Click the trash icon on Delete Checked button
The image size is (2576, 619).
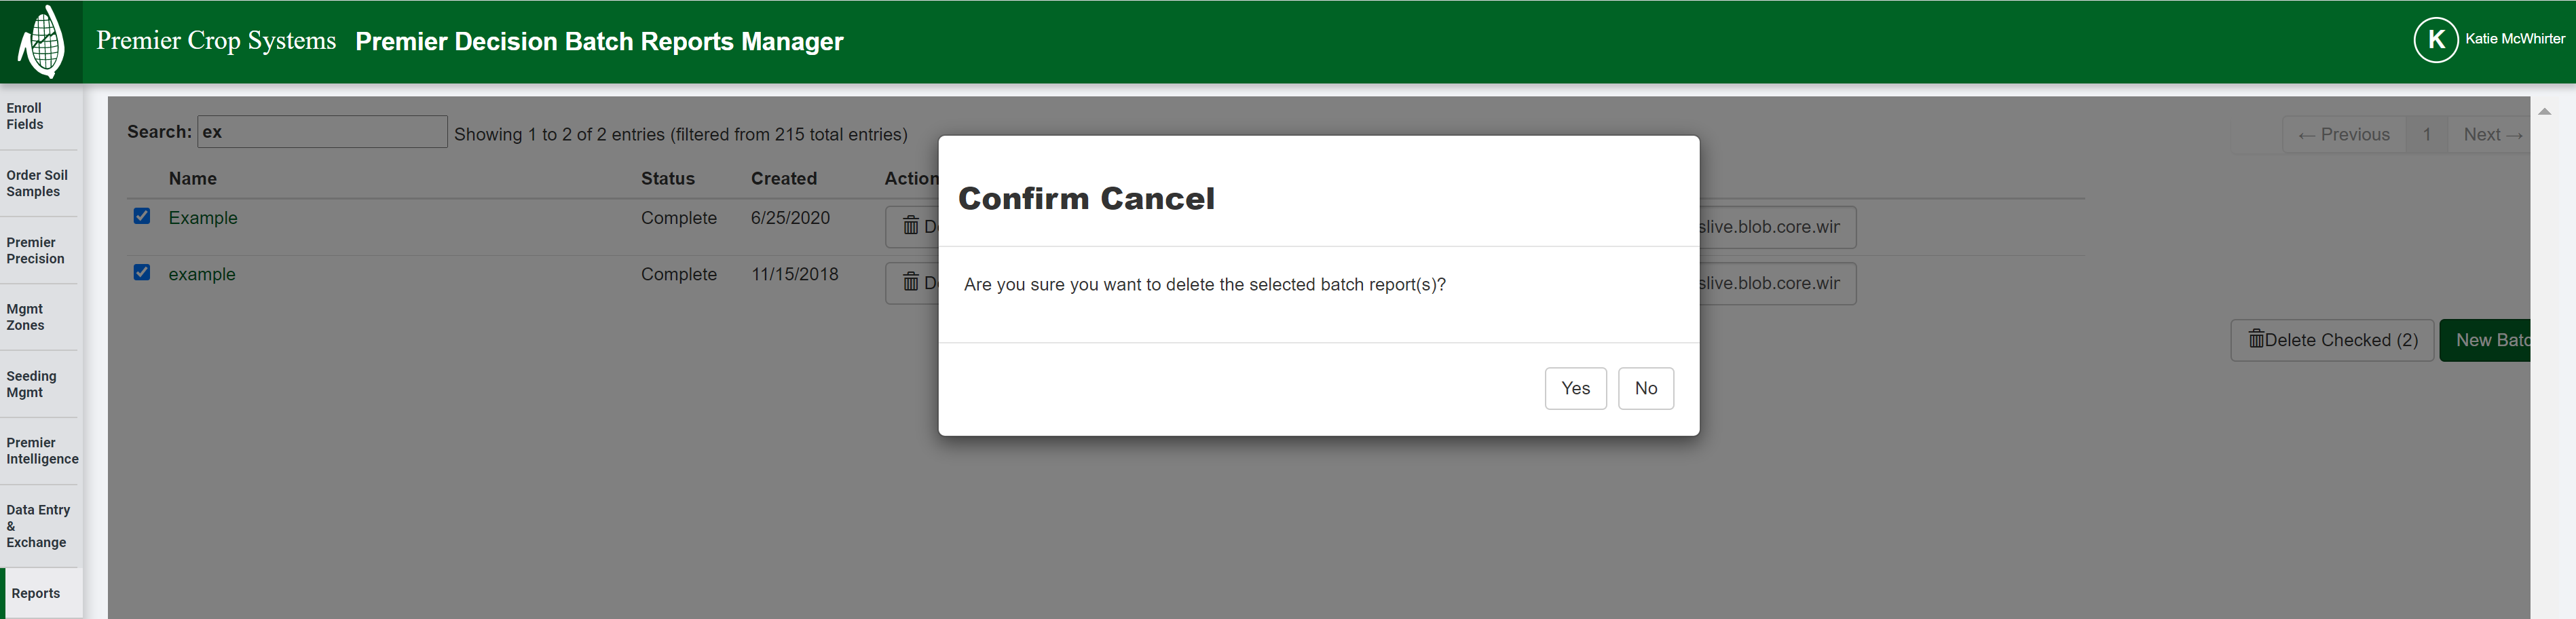(2258, 340)
